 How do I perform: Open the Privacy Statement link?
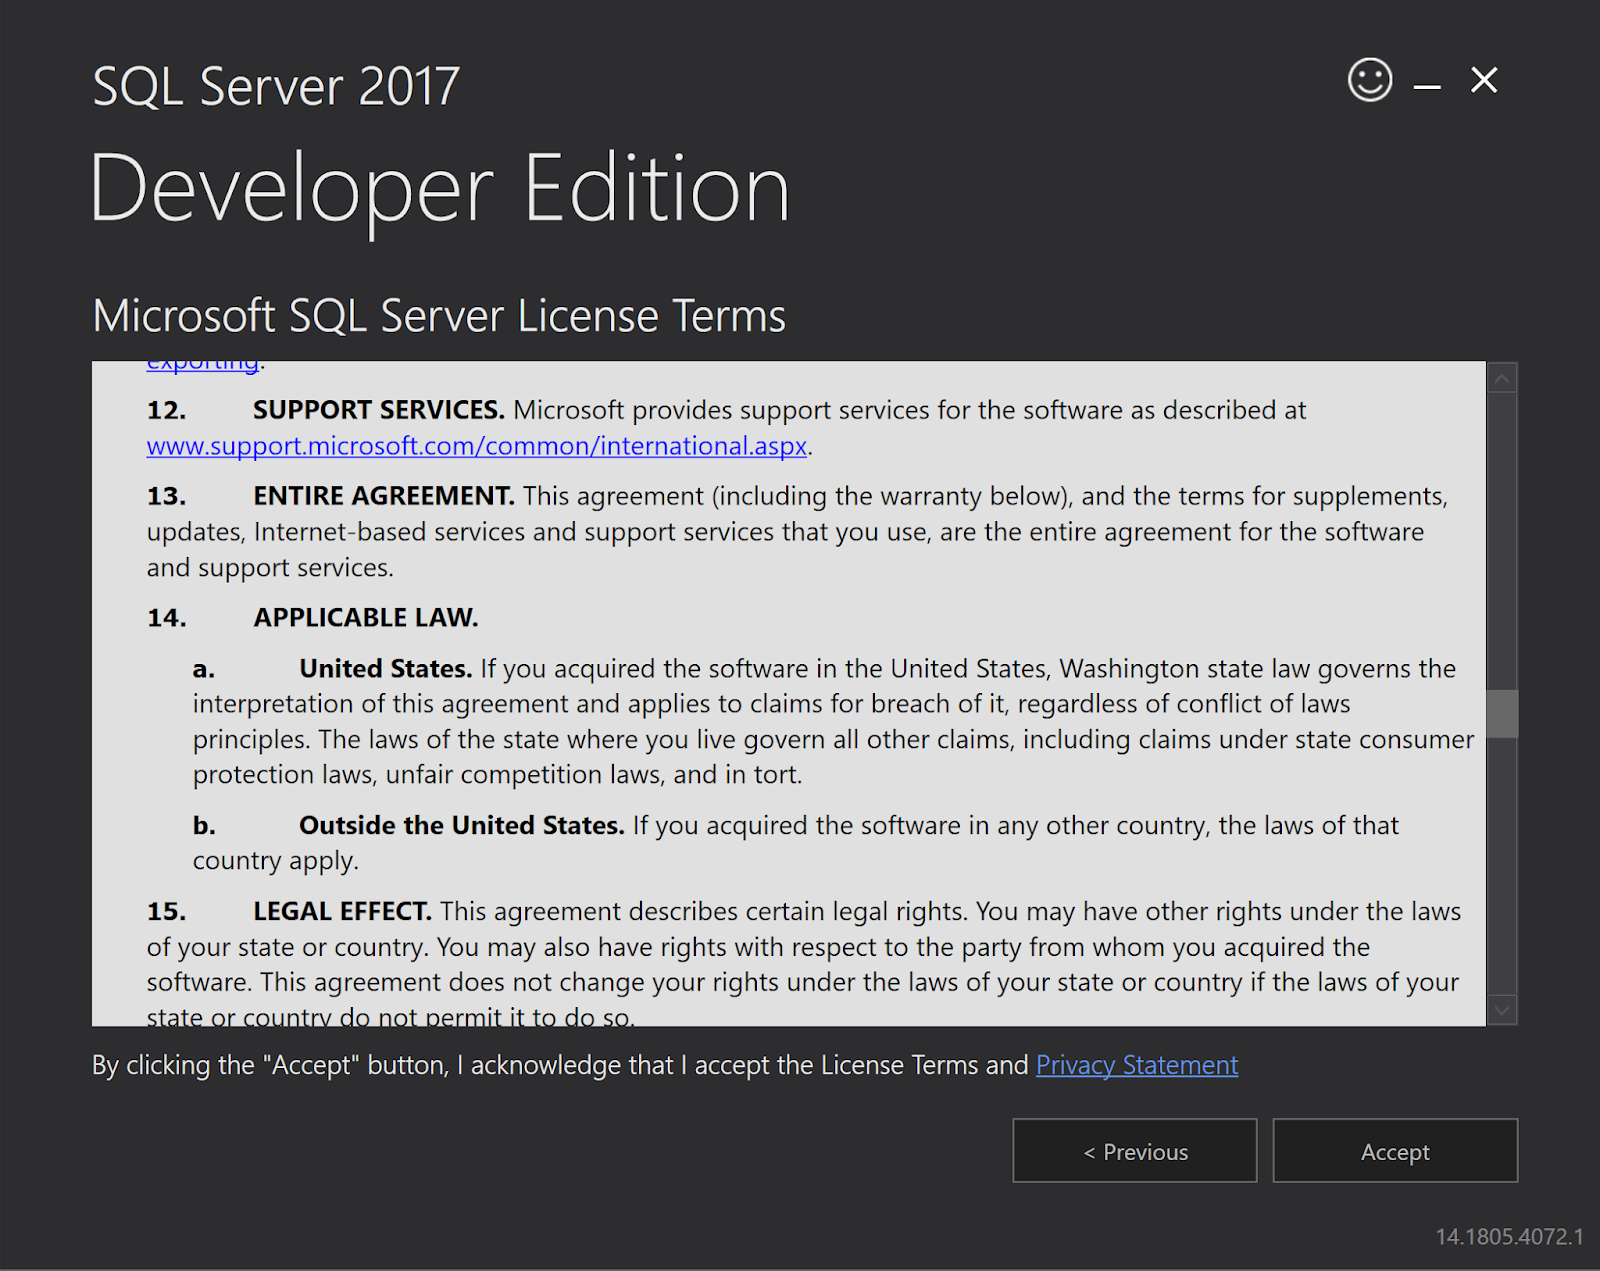1136,1065
